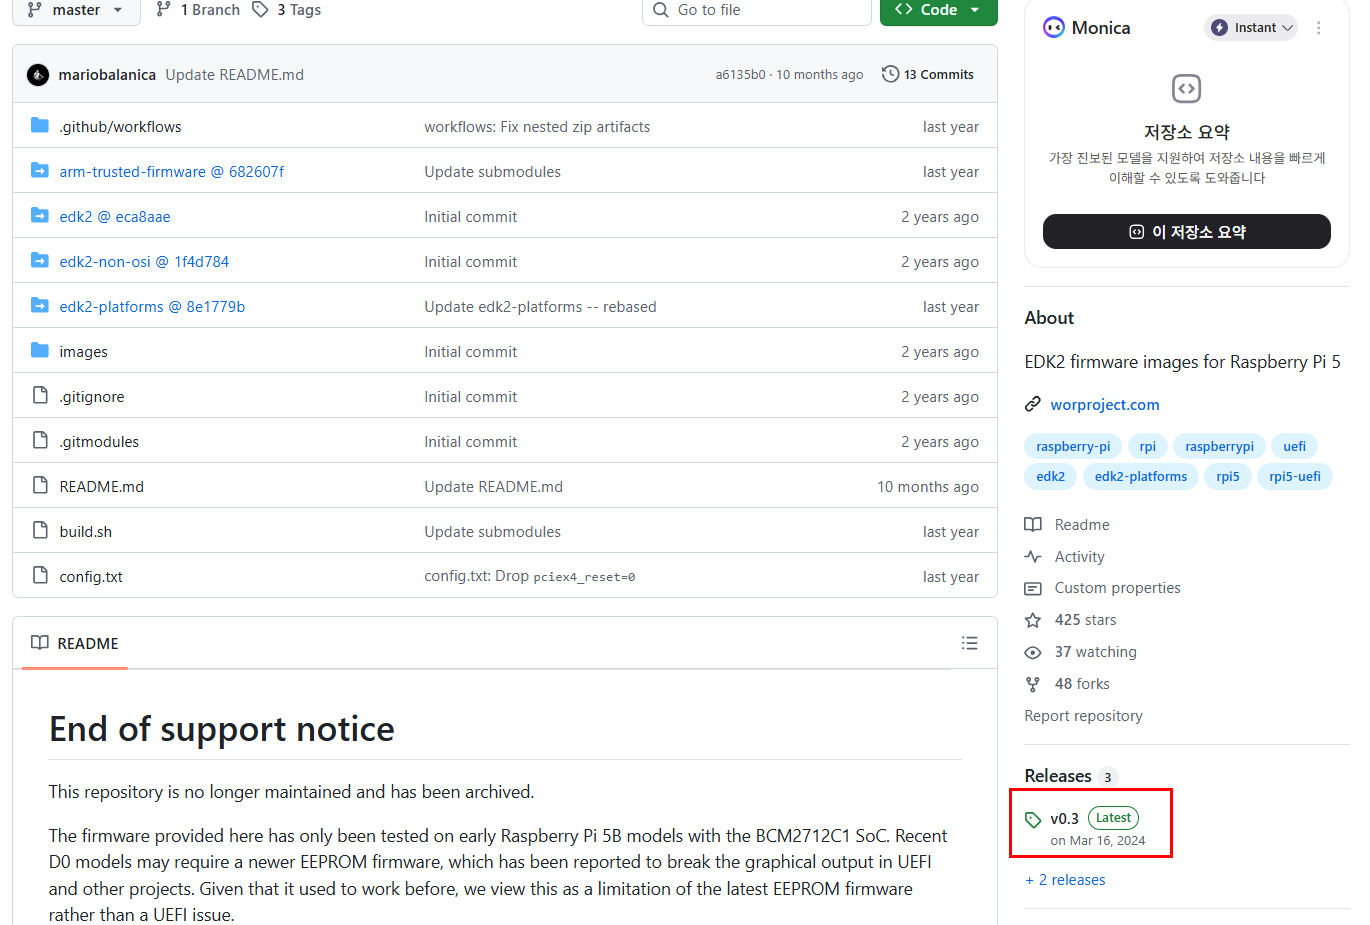Image resolution: width=1370 pixels, height=925 pixels.
Task: Open the README outline menu icon
Action: coord(970,643)
